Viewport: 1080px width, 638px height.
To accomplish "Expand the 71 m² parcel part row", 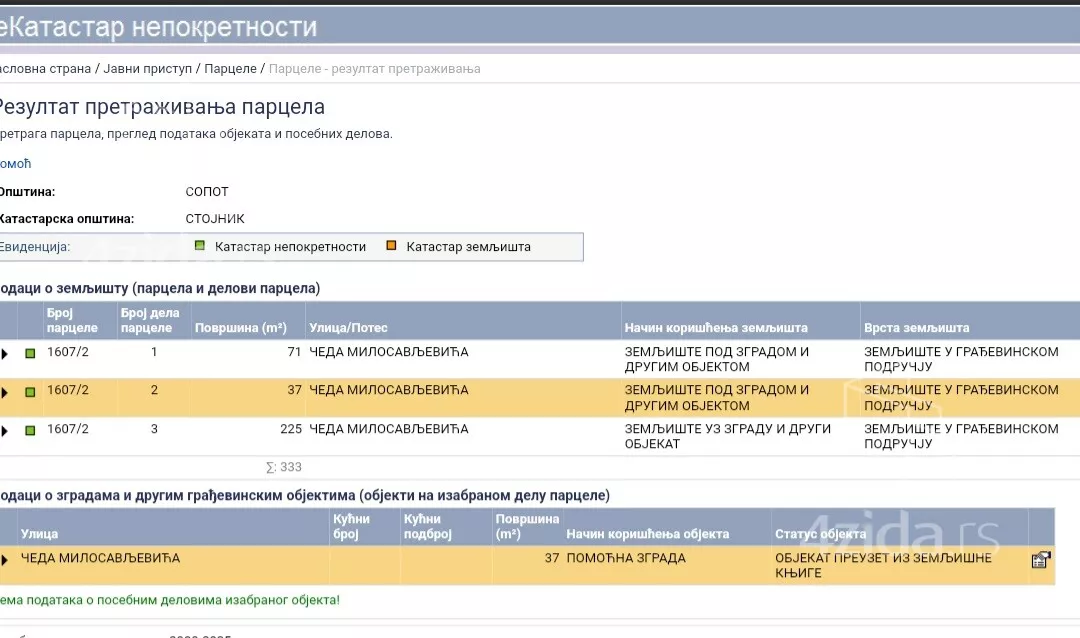I will 5,353.
